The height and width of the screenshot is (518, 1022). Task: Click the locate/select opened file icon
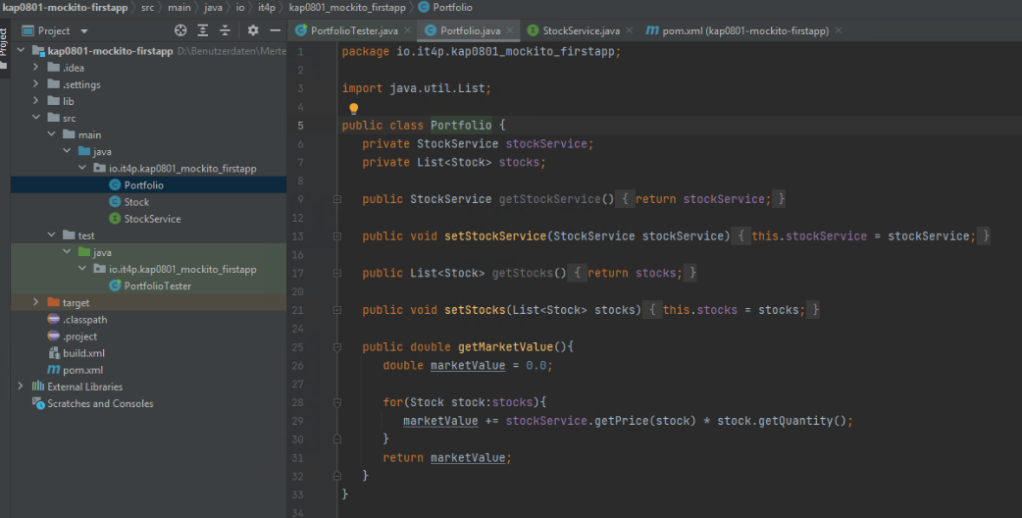(180, 31)
